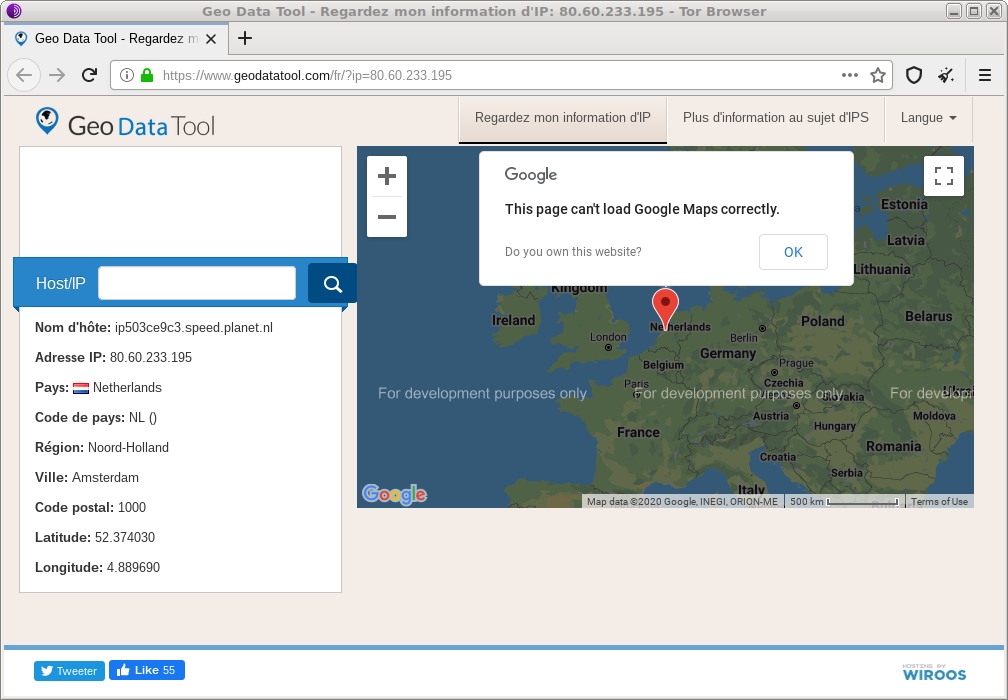
Task: Select 'Regardez mon information d'IP' tab
Action: click(562, 118)
